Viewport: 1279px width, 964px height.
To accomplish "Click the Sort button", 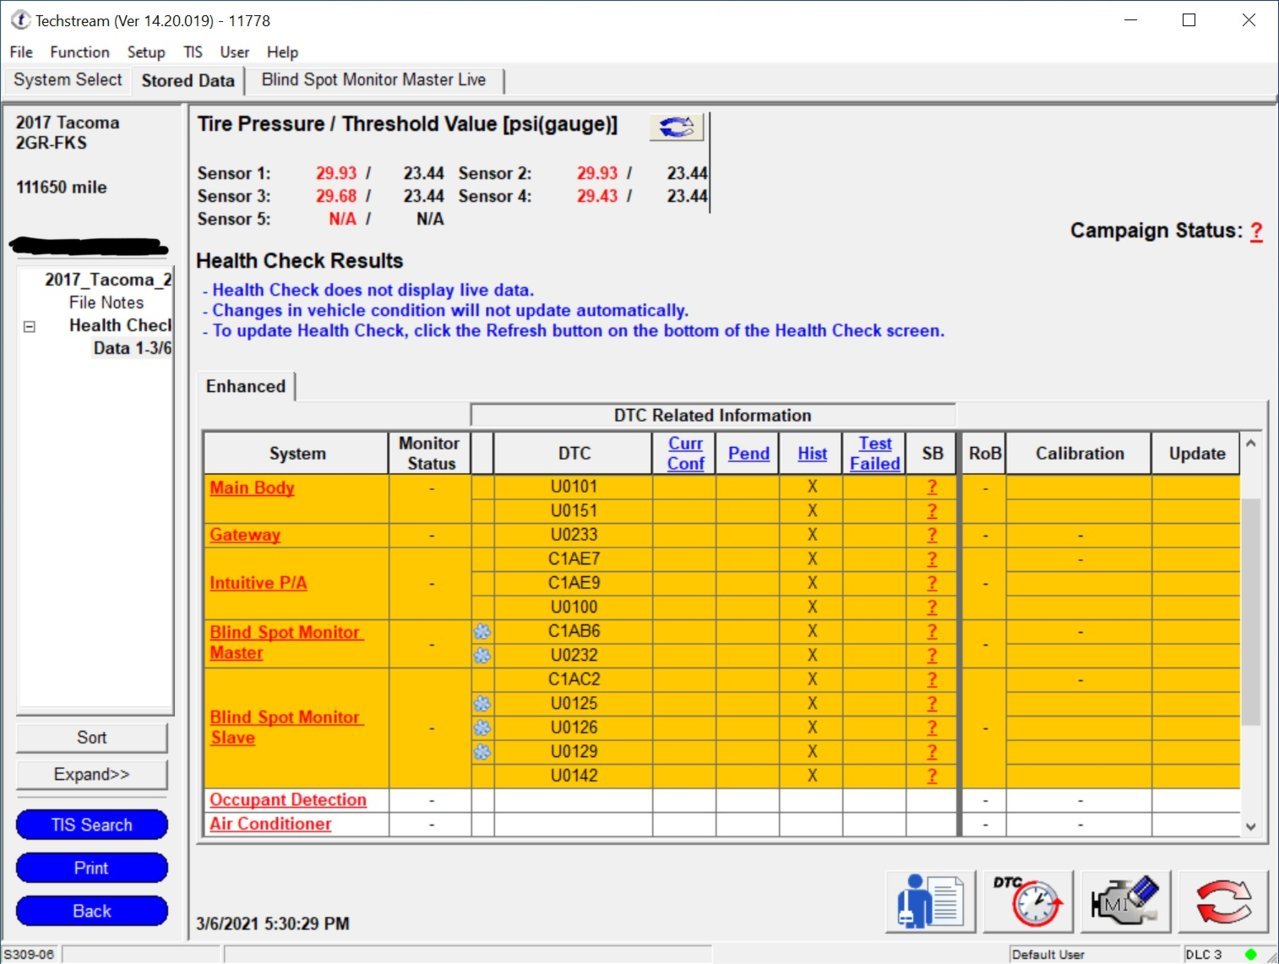I will tap(92, 738).
